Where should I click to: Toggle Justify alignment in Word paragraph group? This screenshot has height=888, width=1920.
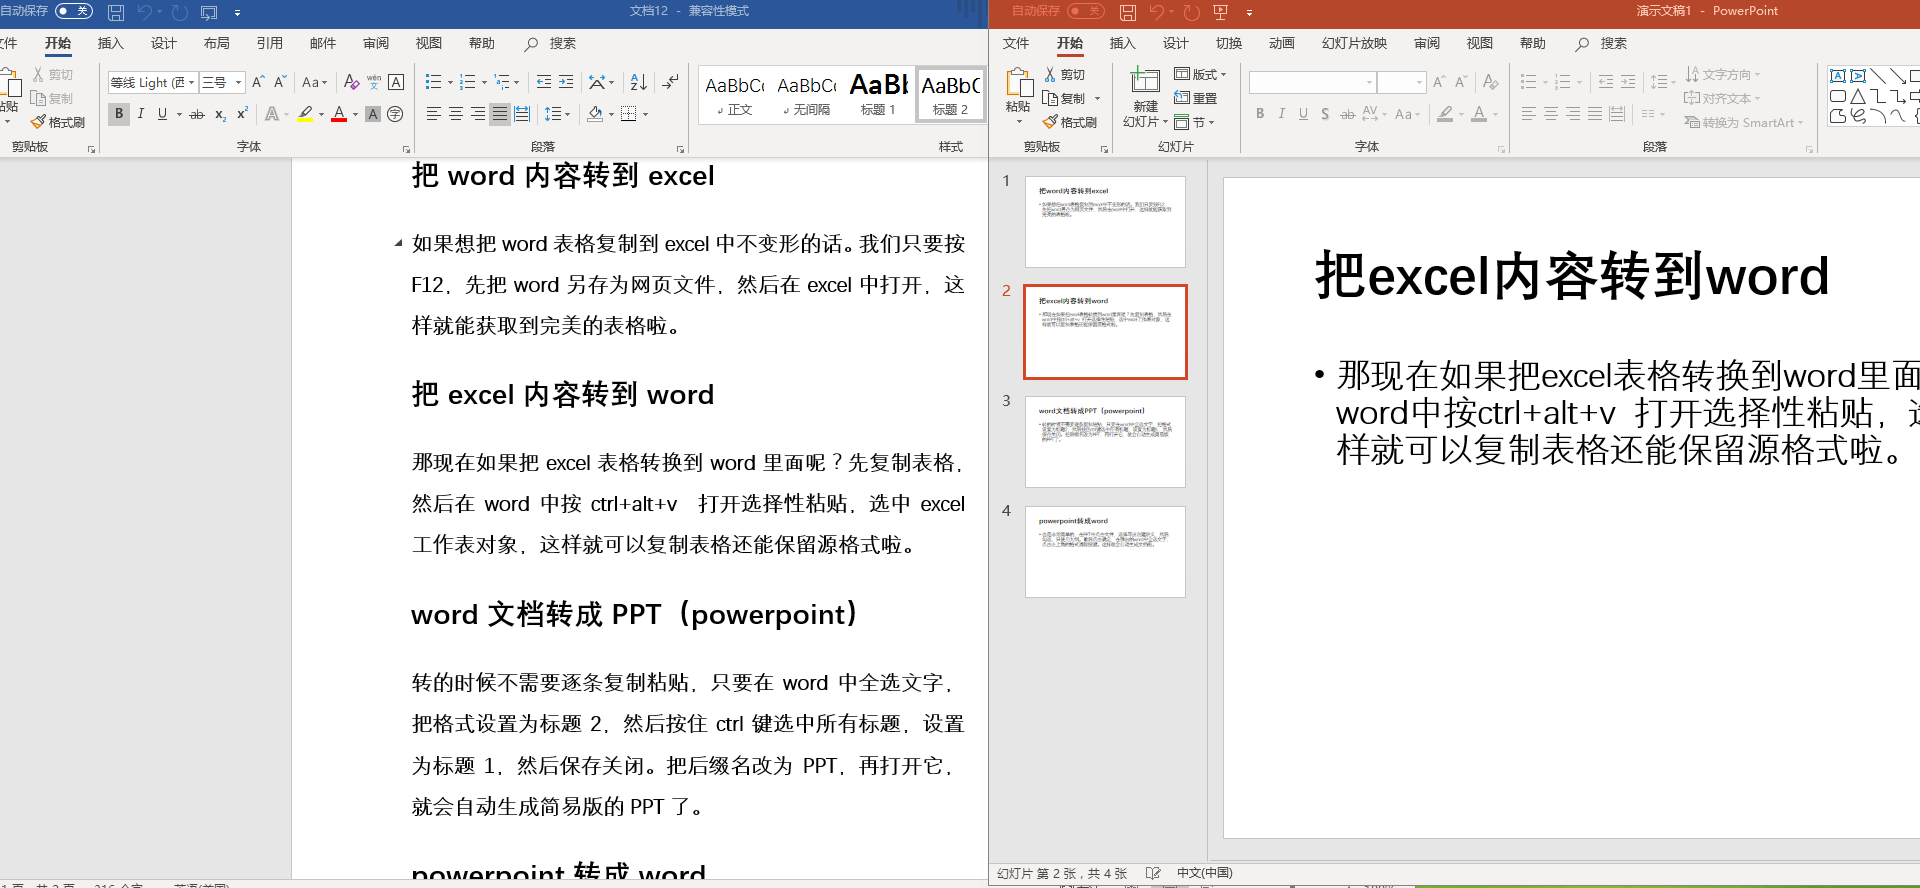point(500,114)
